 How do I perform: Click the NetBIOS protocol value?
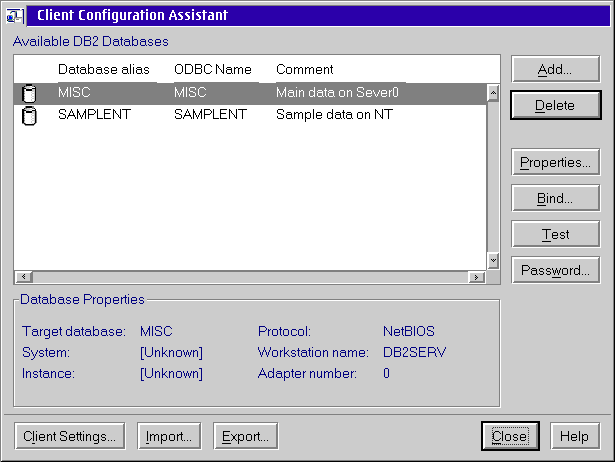pos(409,331)
